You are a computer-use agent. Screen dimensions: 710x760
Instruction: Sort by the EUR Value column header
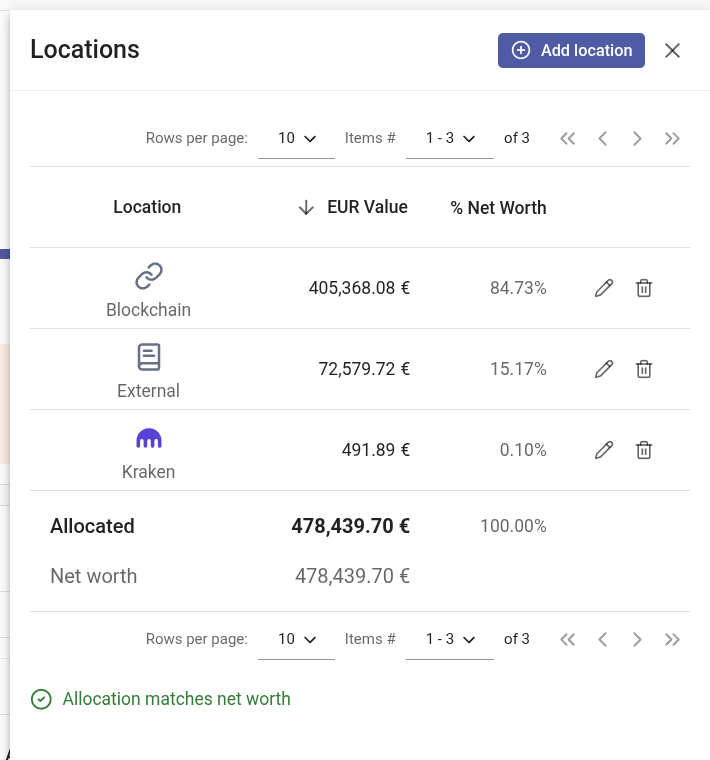[367, 207]
